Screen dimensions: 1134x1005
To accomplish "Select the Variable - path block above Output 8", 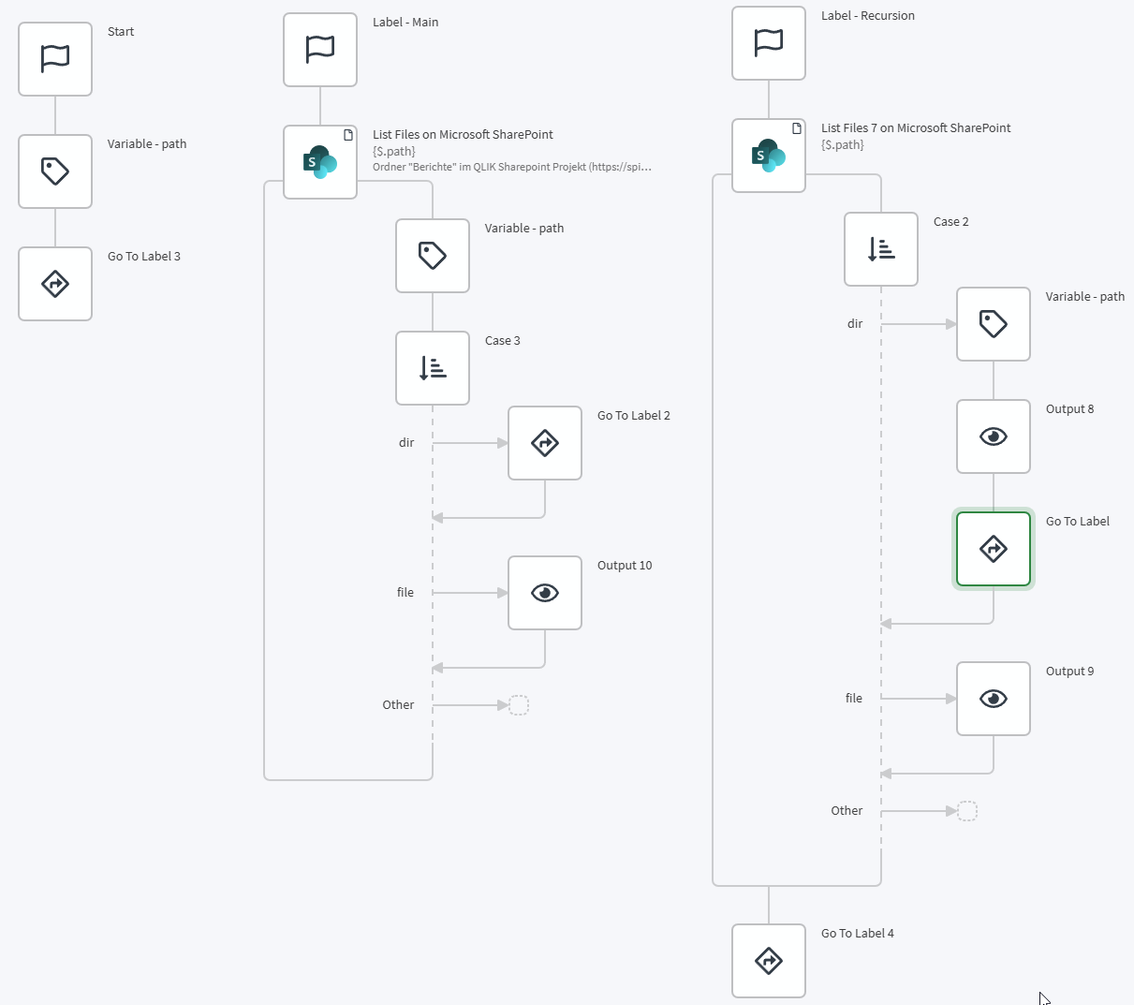I will (x=993, y=324).
